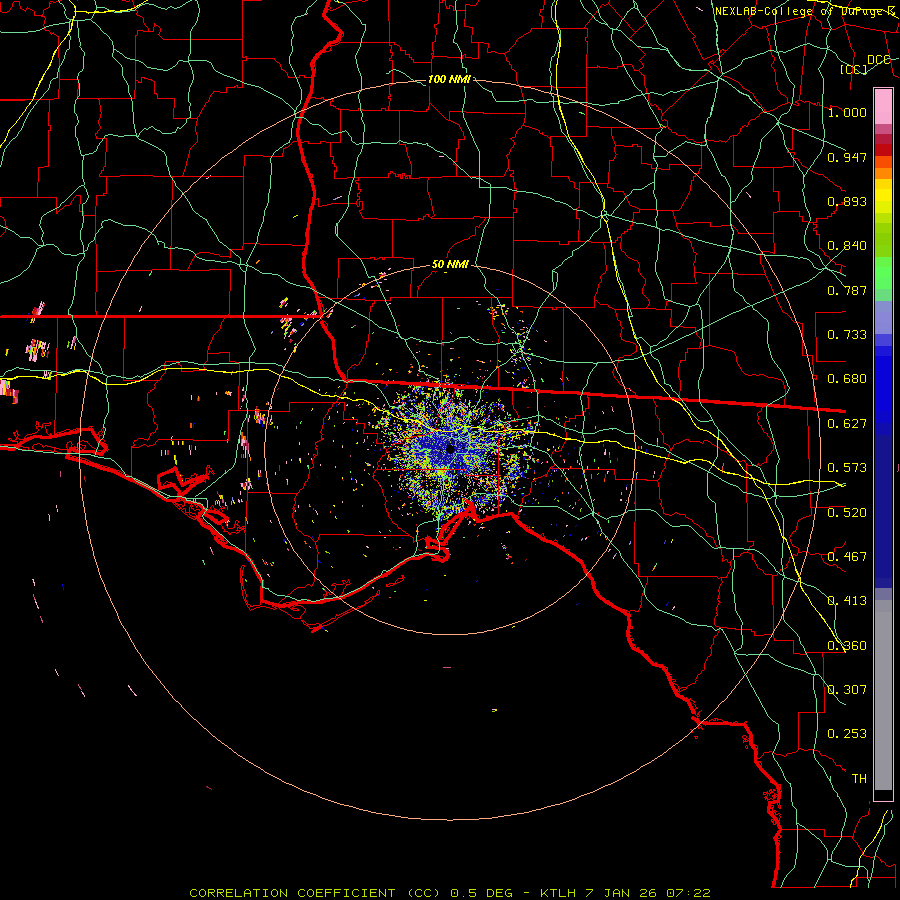Click the black KTLH radar site dot
900x900 pixels.
451,448
